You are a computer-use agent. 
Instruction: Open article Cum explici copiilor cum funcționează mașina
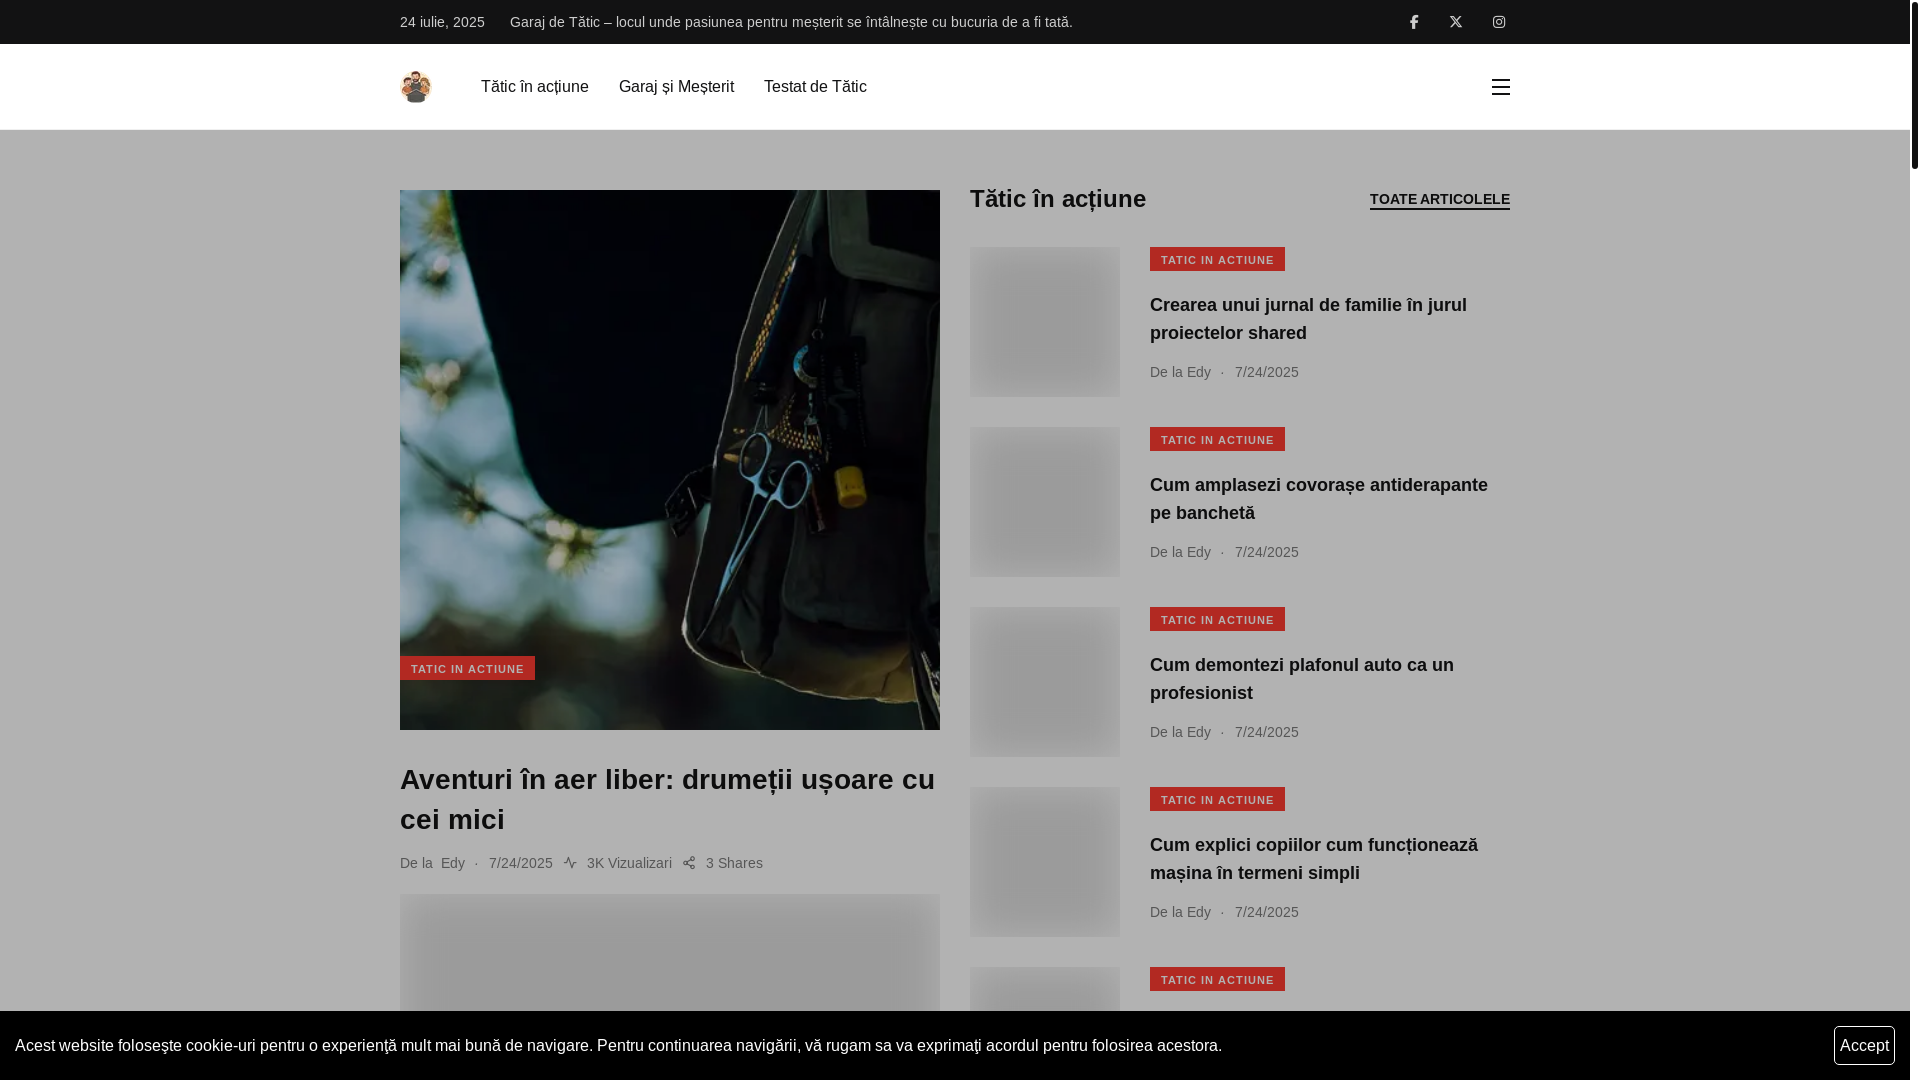(x=1314, y=859)
